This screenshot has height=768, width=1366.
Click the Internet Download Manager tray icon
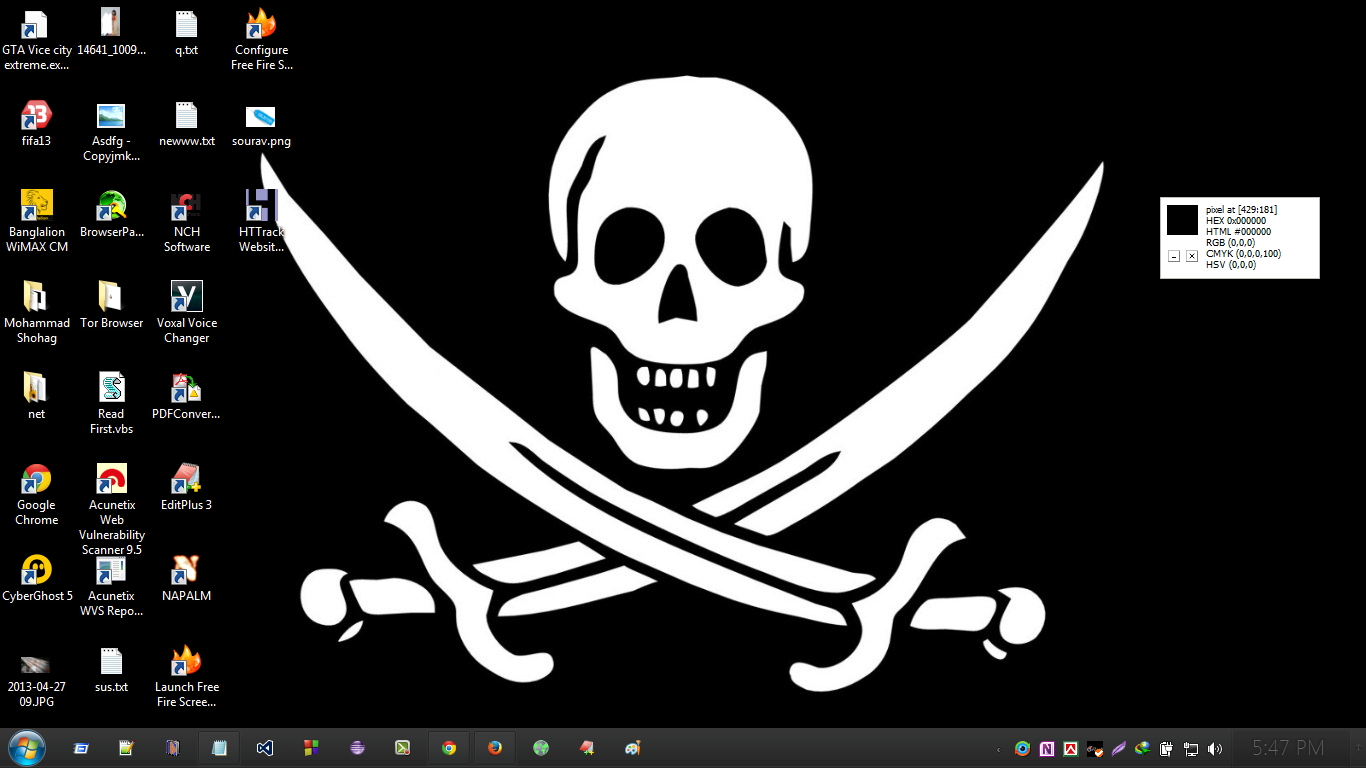[1142, 748]
